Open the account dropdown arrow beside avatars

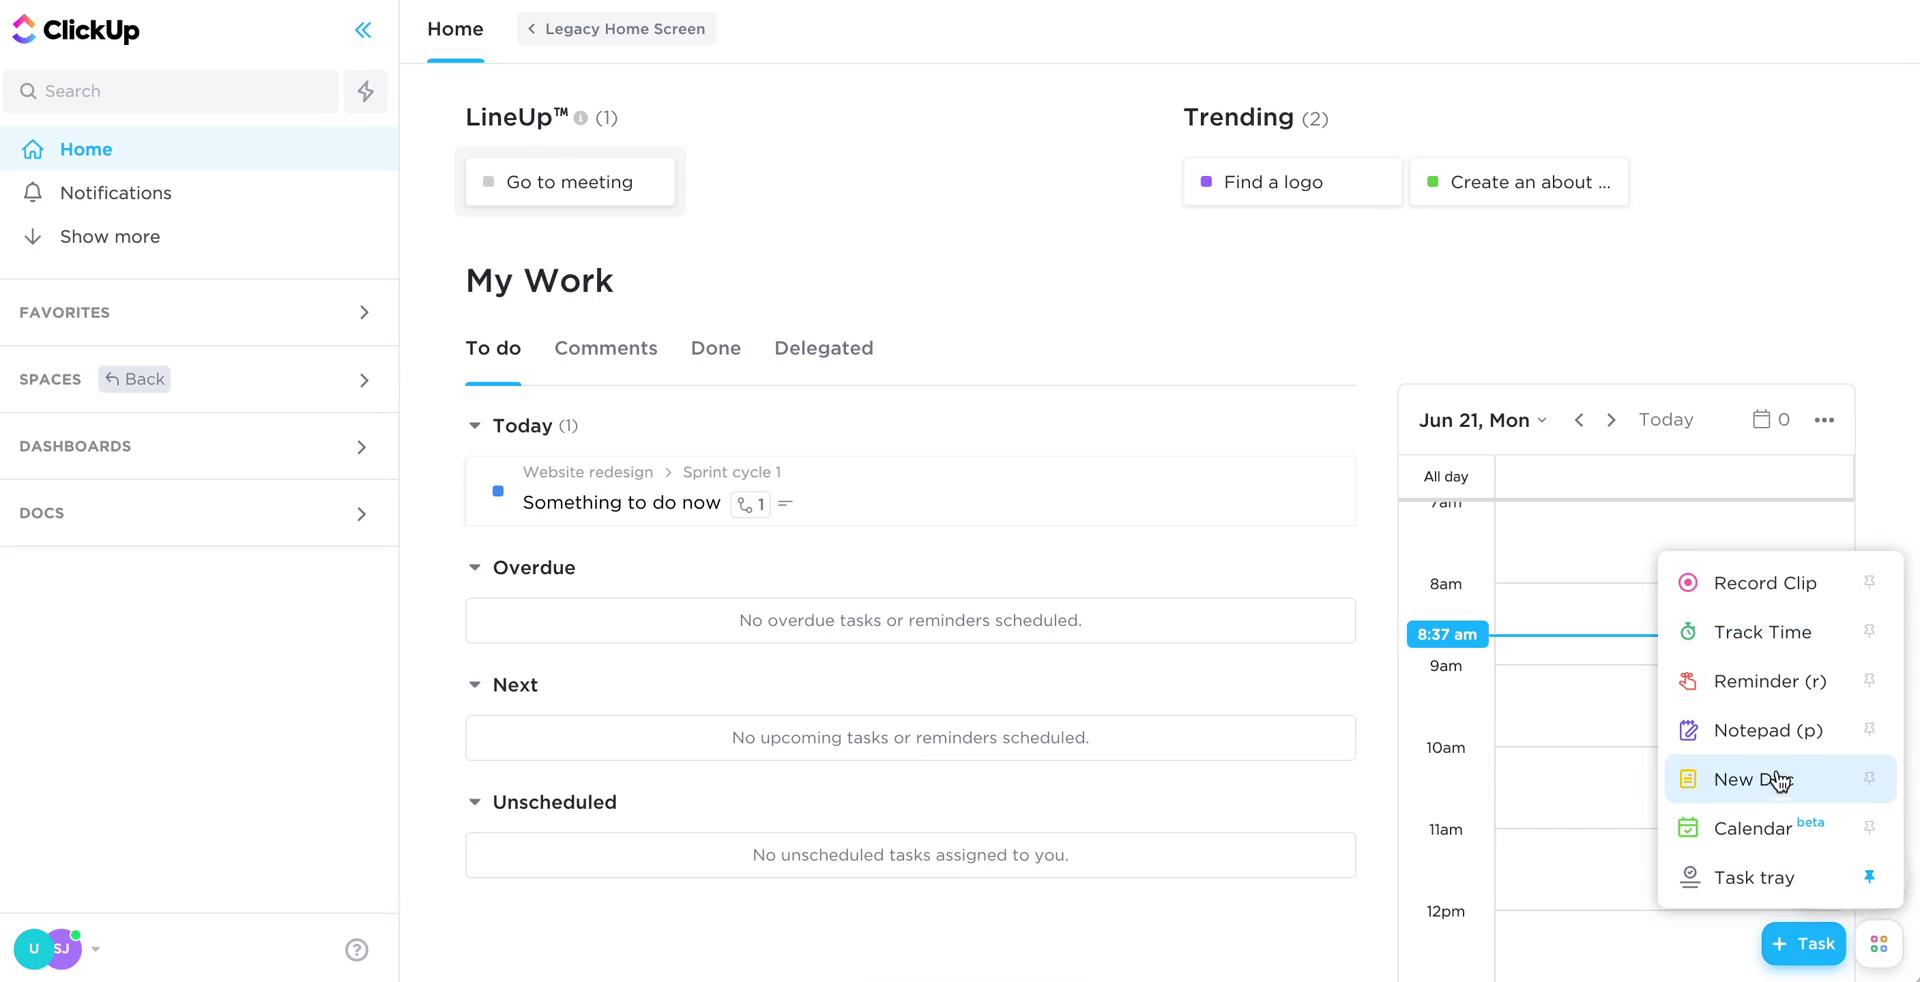(95, 949)
